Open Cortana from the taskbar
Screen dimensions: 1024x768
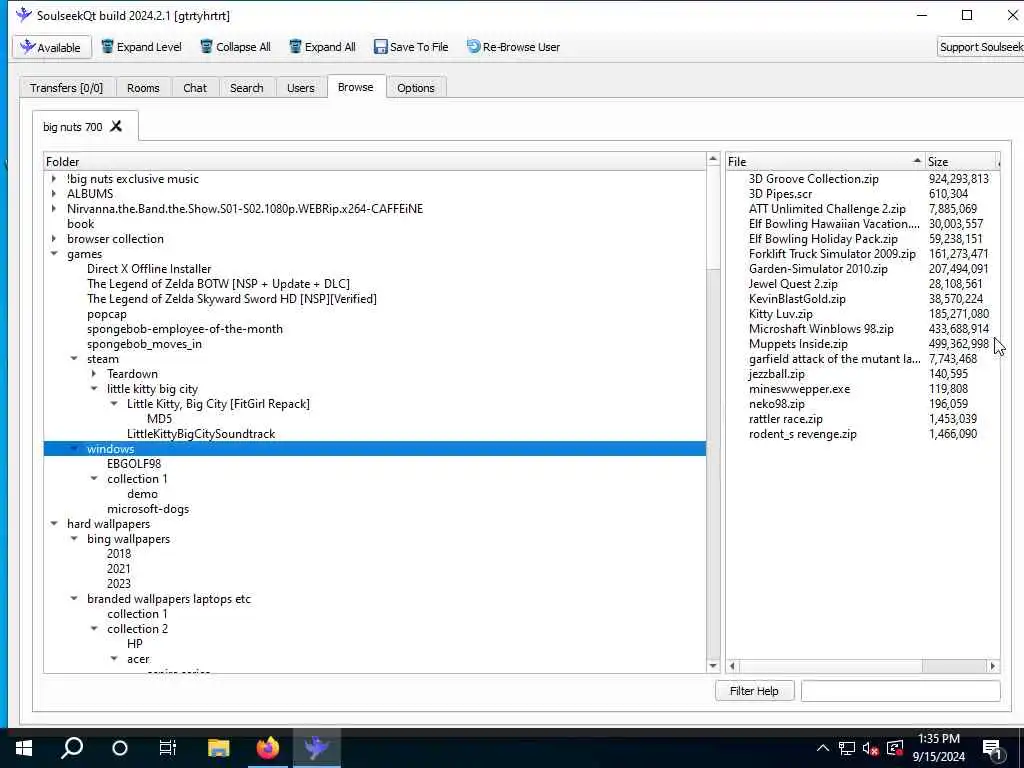click(120, 748)
